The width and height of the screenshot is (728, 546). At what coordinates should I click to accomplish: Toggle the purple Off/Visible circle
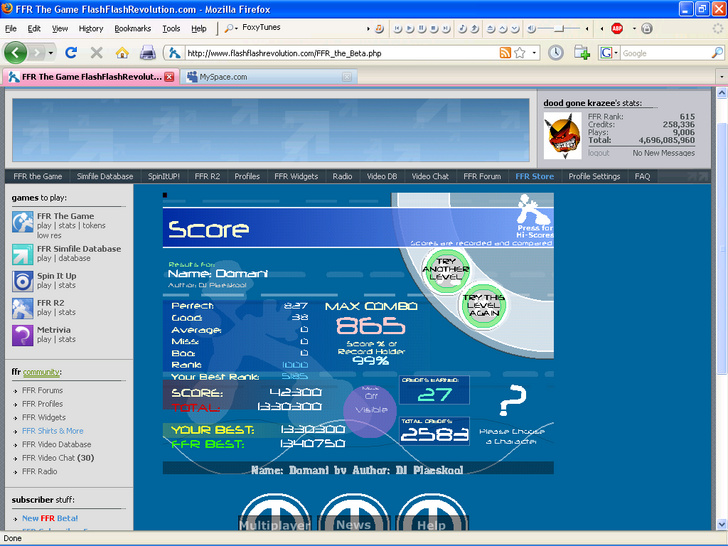(370, 411)
